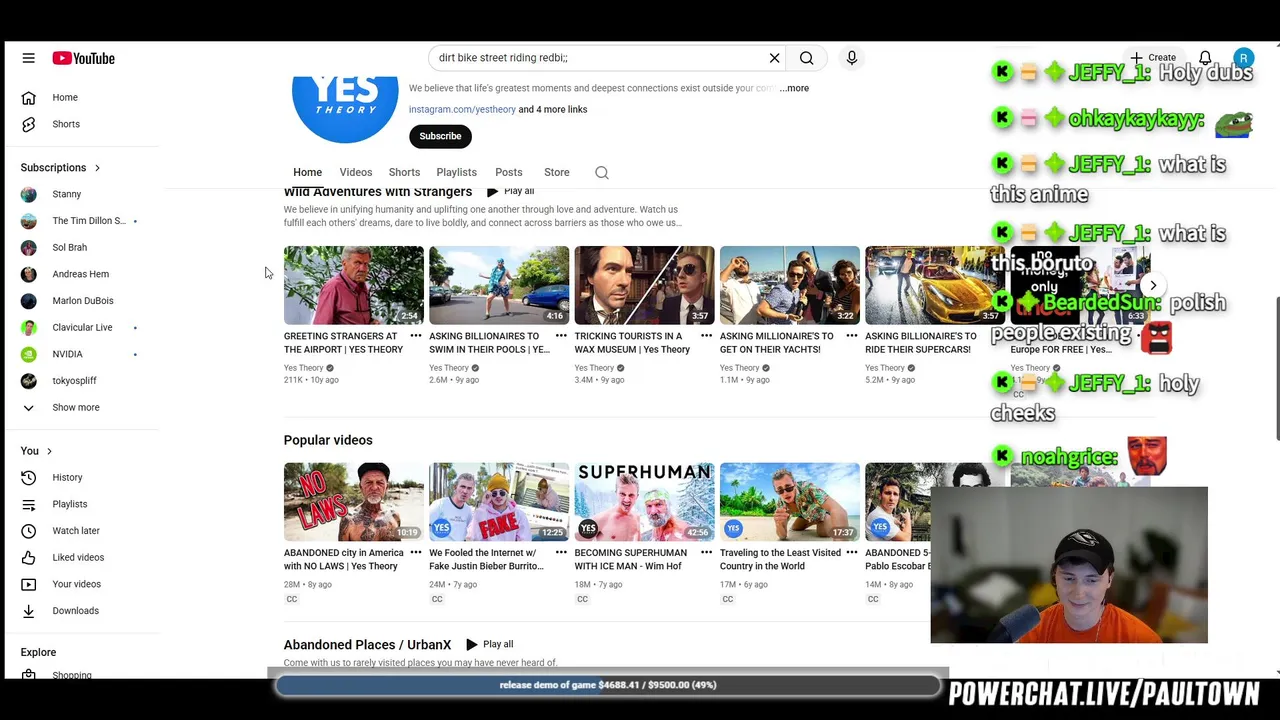Open the Yes Theory channel avatar
Image resolution: width=1280 pixels, height=720 pixels.
pyautogui.click(x=345, y=108)
